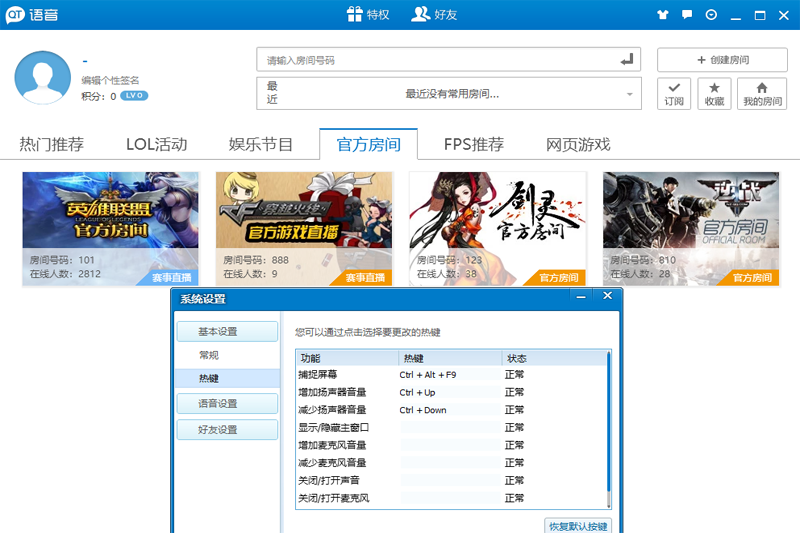
Task: Click the 状态 column header
Action: click(x=554, y=358)
